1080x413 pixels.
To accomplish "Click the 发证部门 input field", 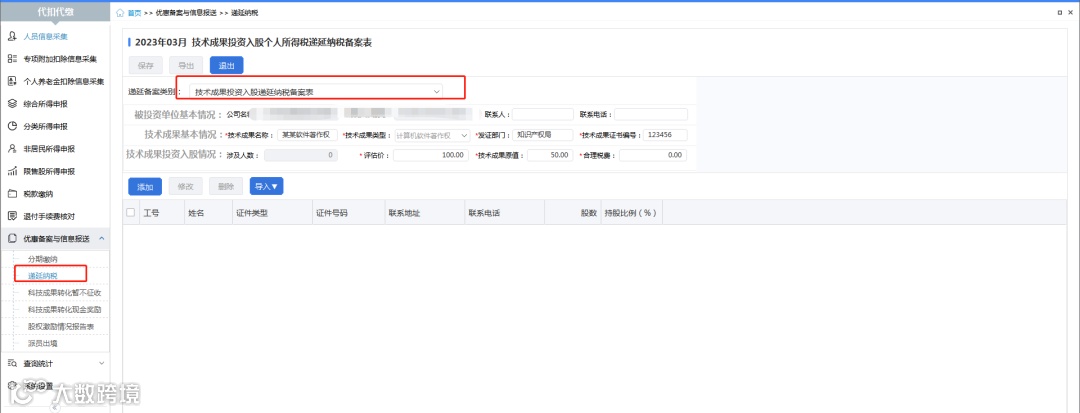I will click(543, 135).
